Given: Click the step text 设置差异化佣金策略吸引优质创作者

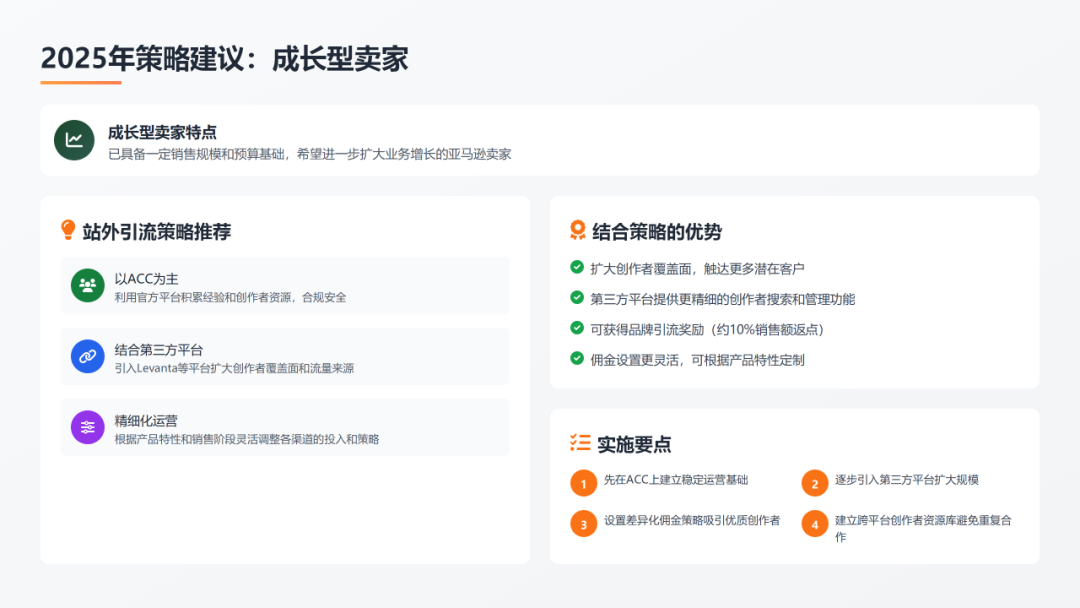Looking at the screenshot, I should [692, 521].
